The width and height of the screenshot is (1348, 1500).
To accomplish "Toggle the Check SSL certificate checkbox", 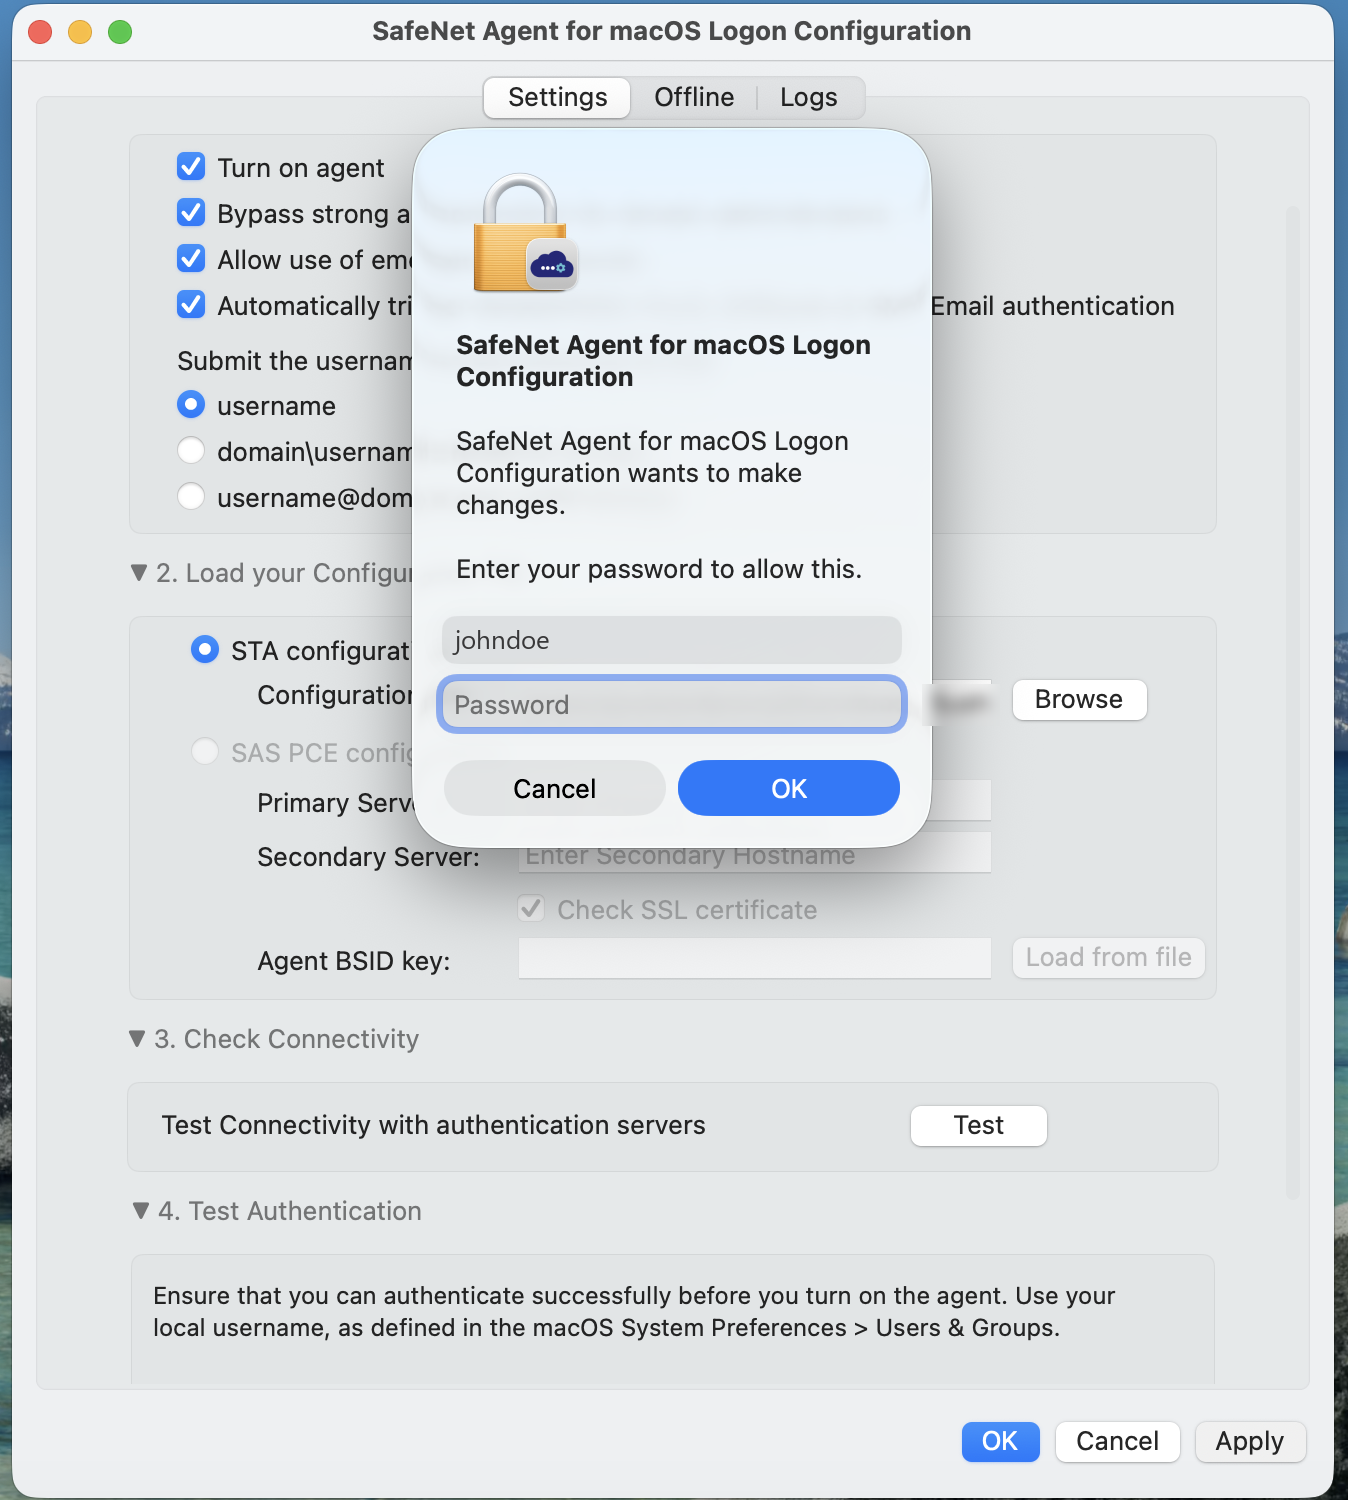I will (x=531, y=909).
